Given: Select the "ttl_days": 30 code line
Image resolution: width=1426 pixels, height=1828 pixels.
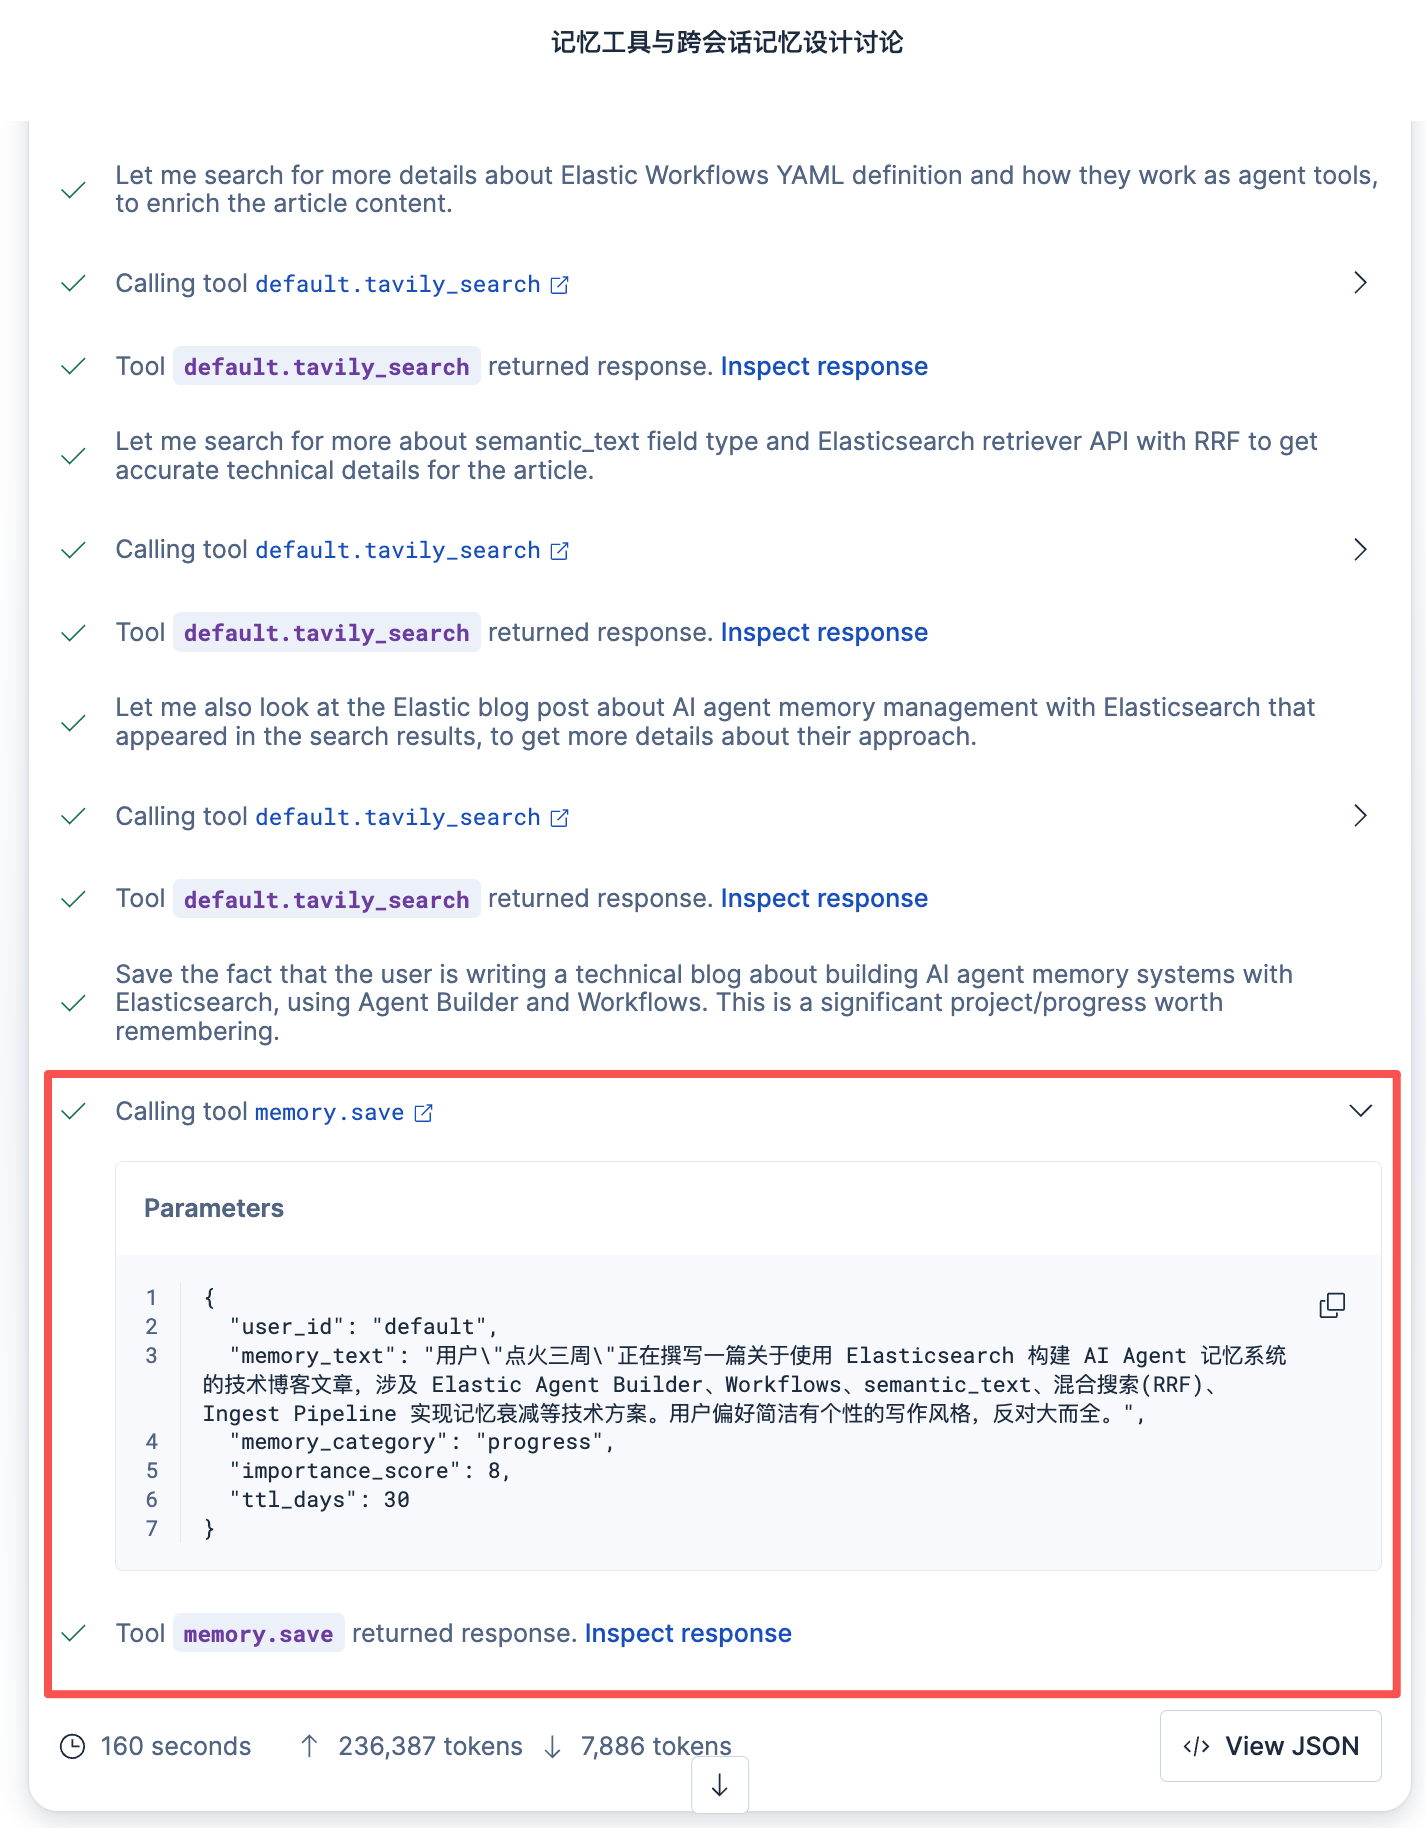Looking at the screenshot, I should pyautogui.click(x=319, y=1500).
